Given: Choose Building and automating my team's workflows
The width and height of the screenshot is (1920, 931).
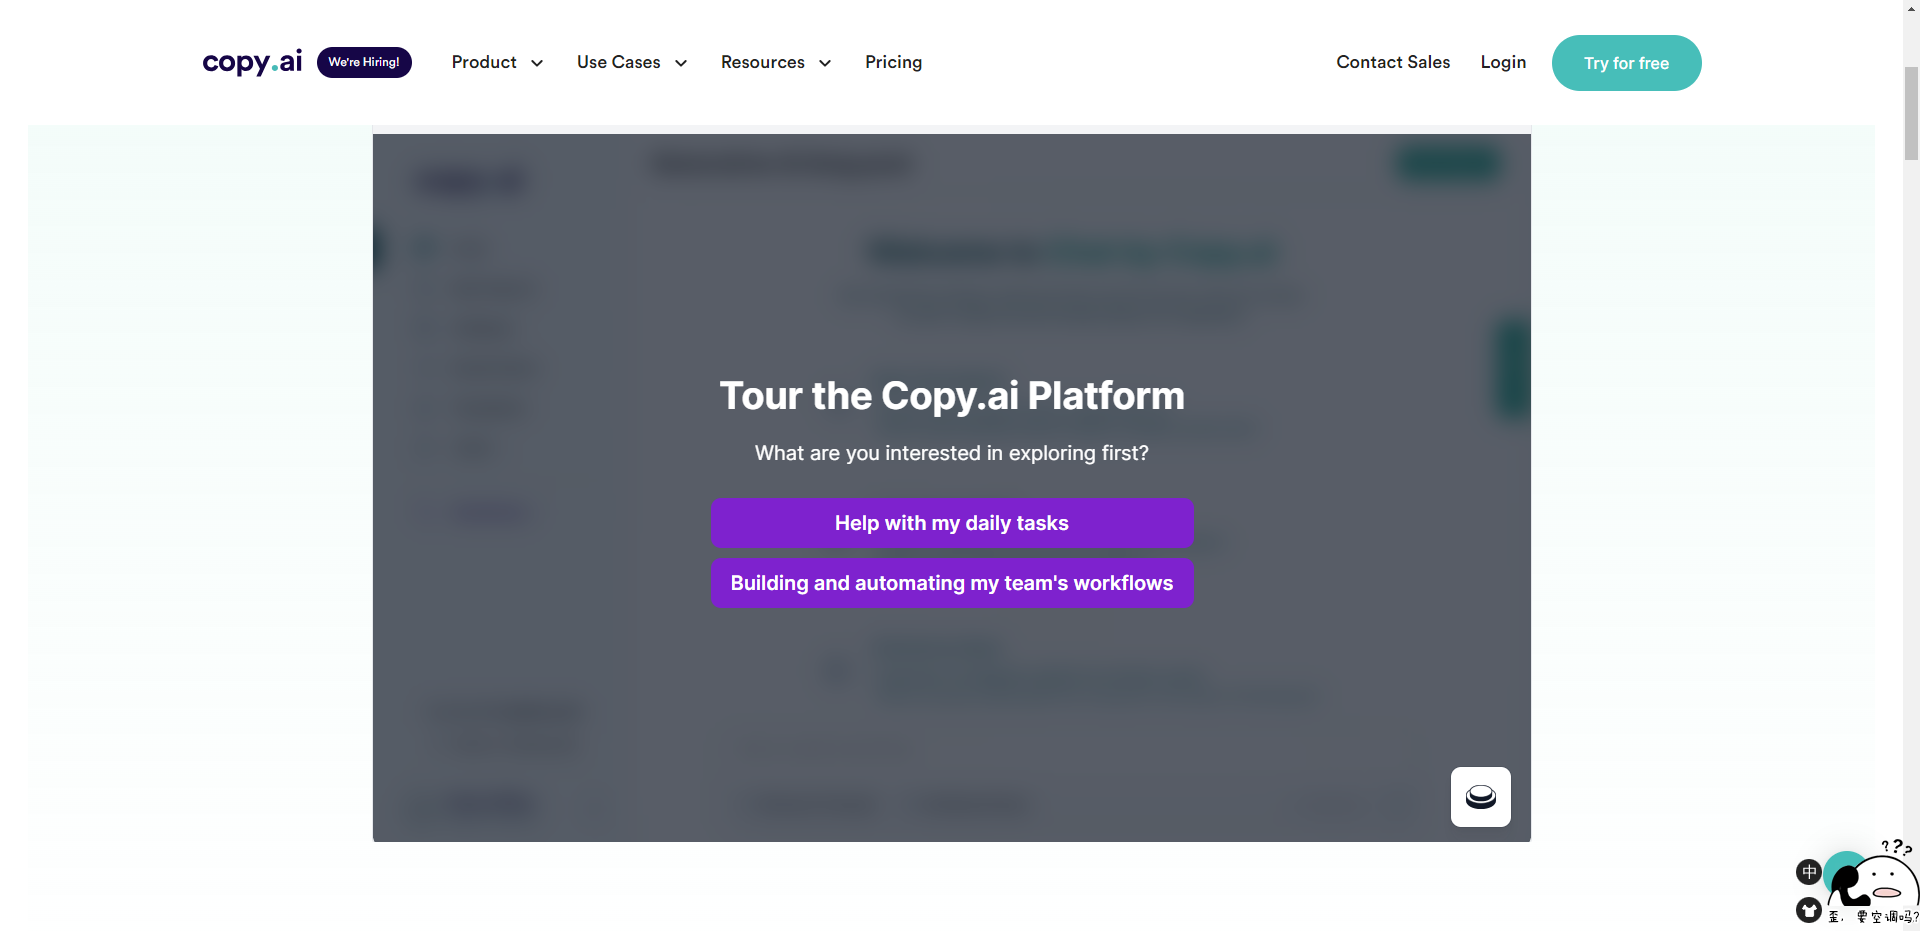Looking at the screenshot, I should point(952,583).
